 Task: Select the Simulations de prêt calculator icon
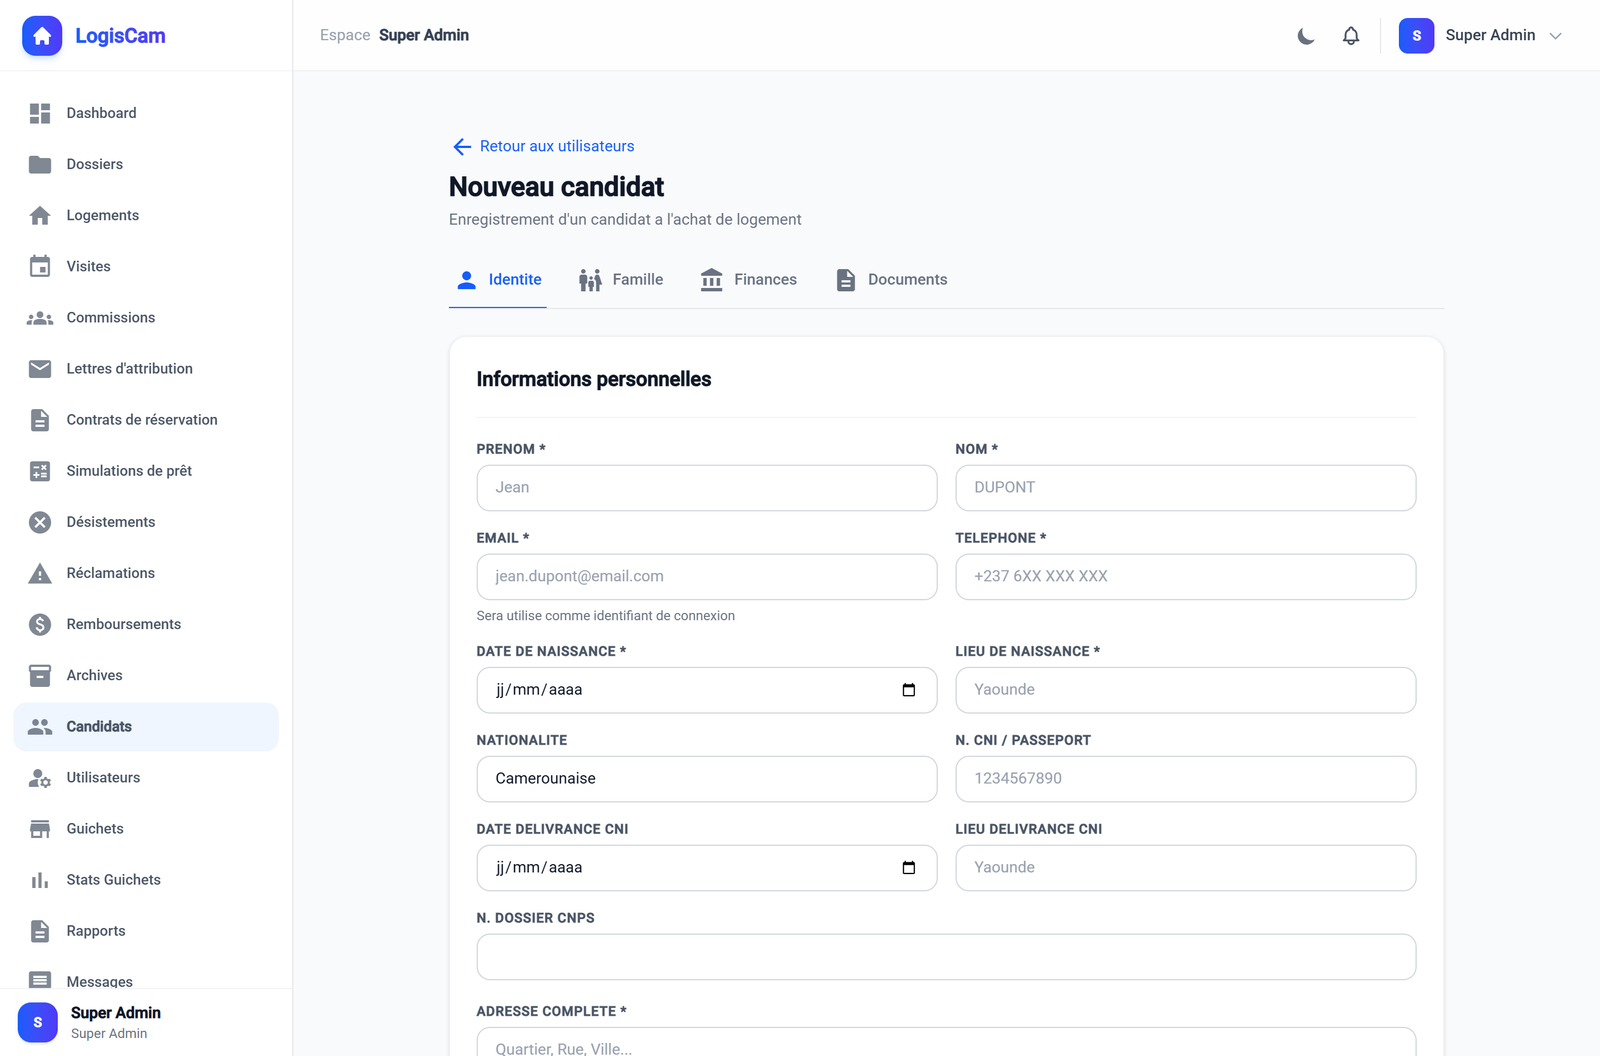click(x=40, y=471)
